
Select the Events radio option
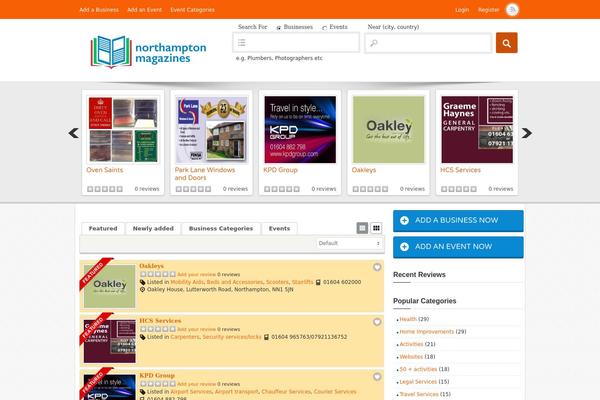point(324,28)
